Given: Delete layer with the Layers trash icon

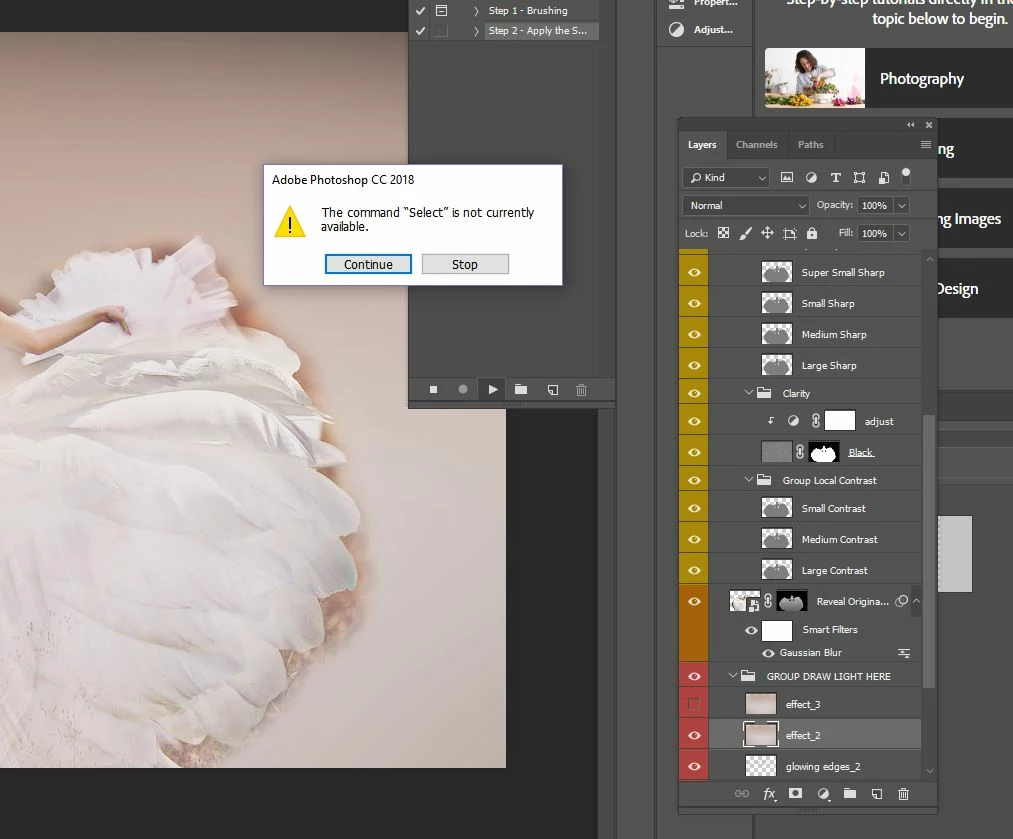Looking at the screenshot, I should tap(903, 794).
